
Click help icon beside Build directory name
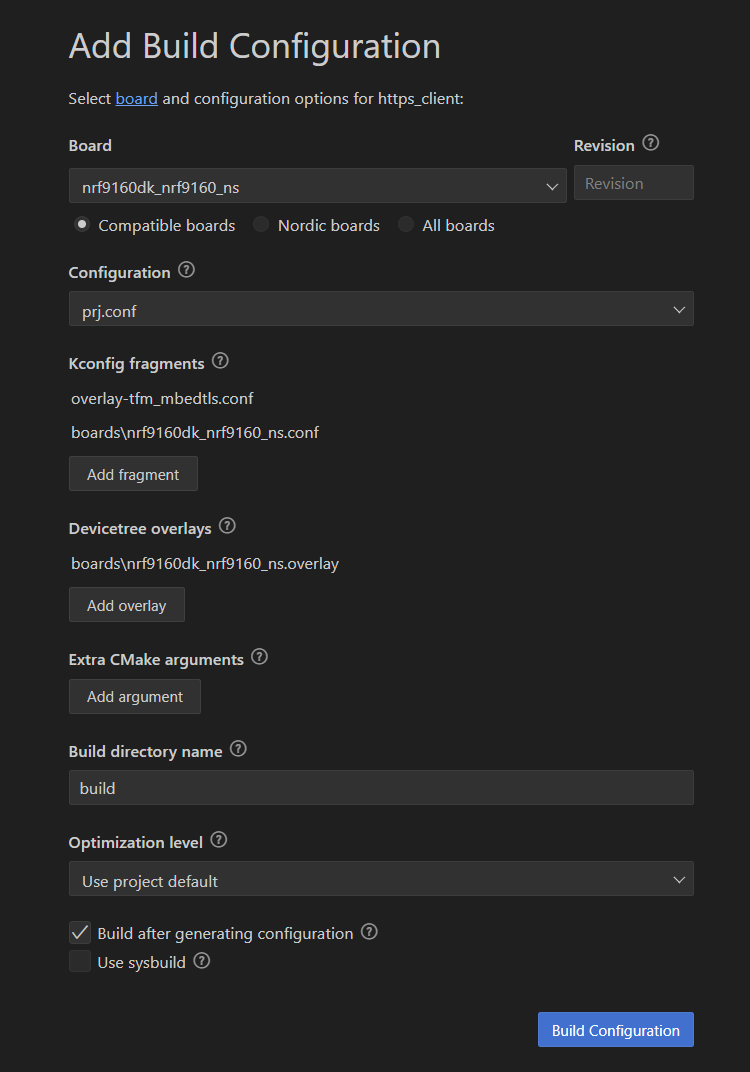[x=238, y=749]
